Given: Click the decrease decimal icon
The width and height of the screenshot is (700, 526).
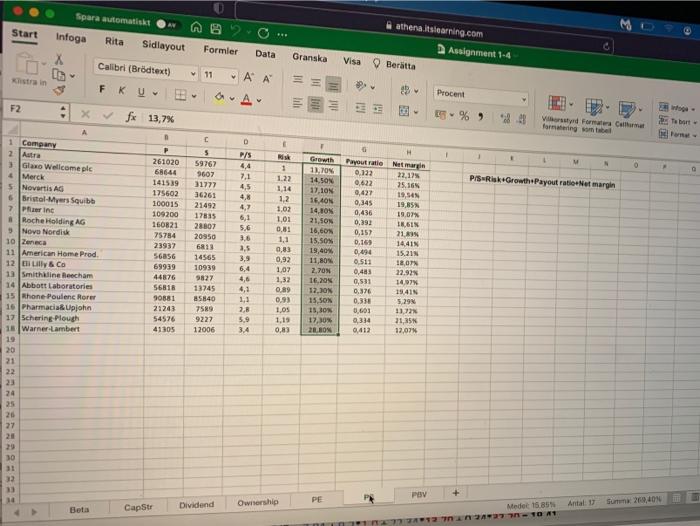Looking at the screenshot, I should [522, 119].
